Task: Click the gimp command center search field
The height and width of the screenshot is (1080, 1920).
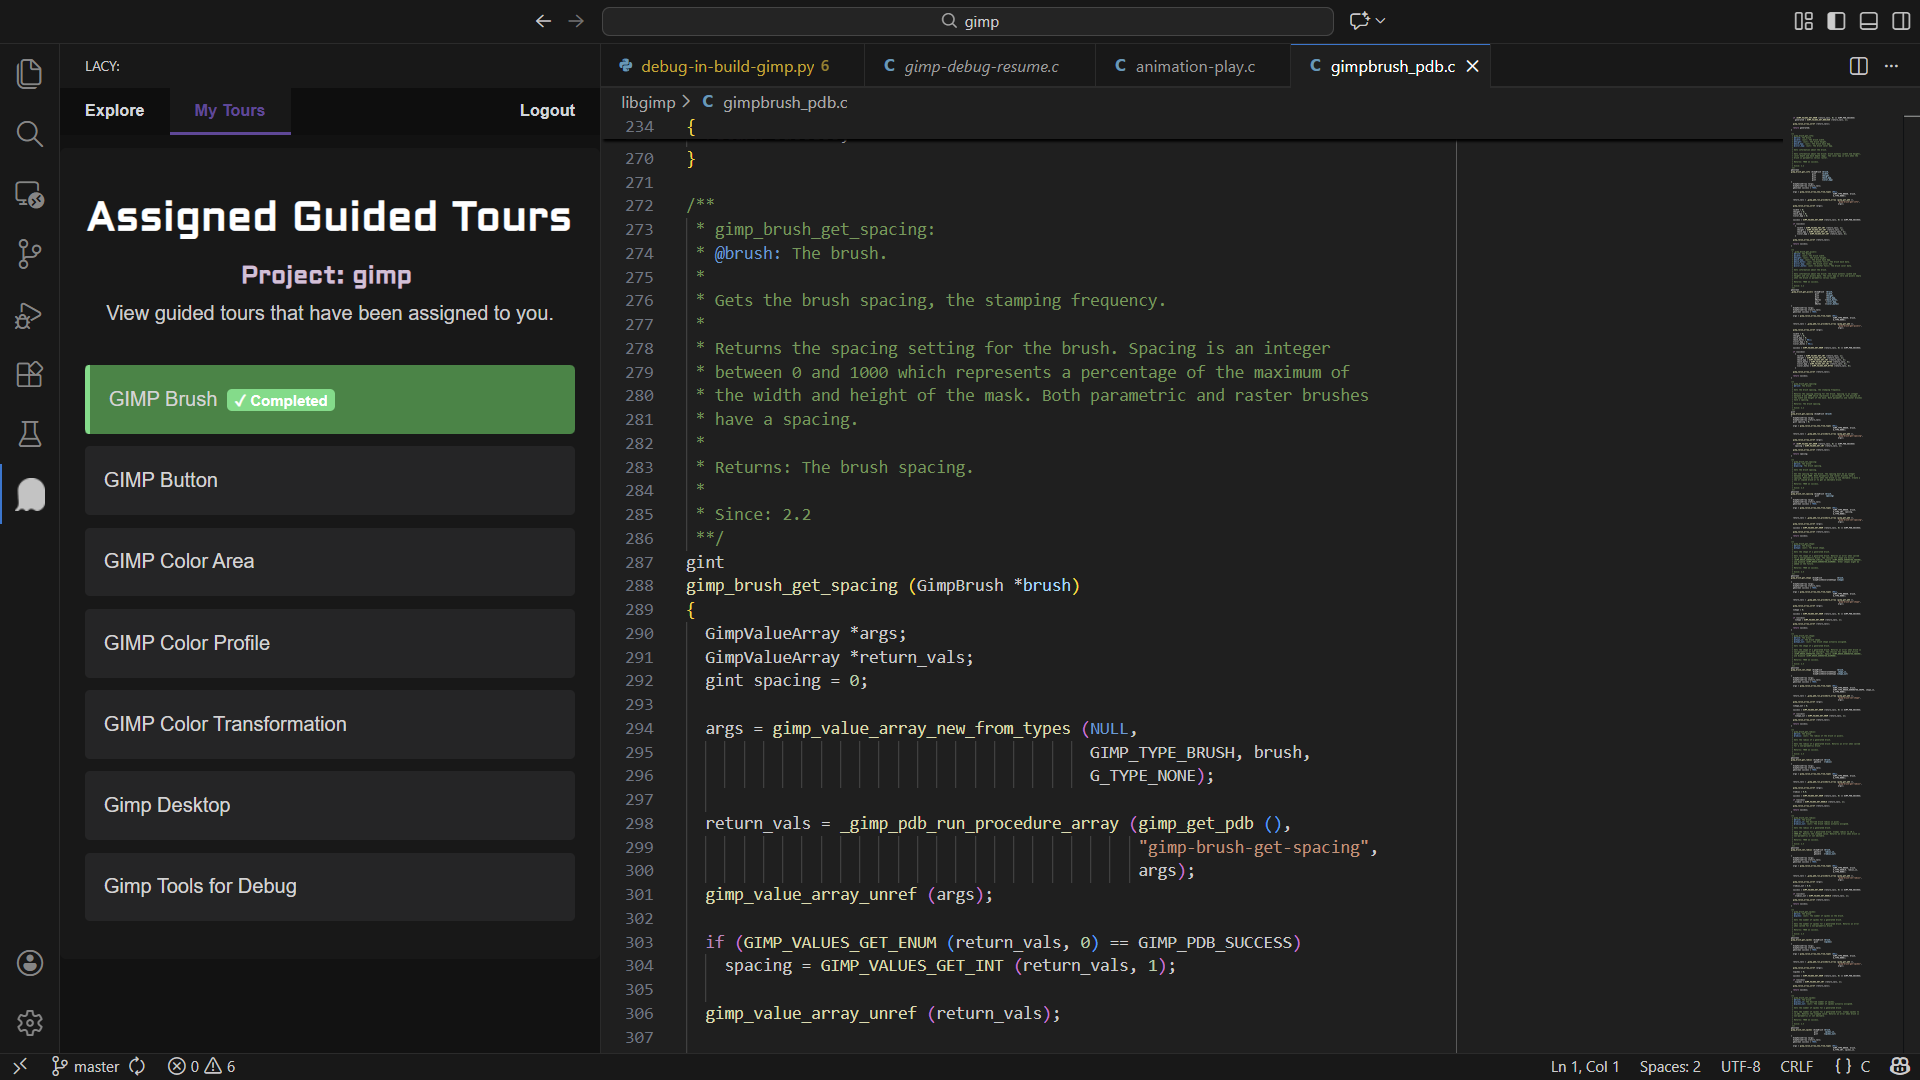Action: (x=968, y=21)
